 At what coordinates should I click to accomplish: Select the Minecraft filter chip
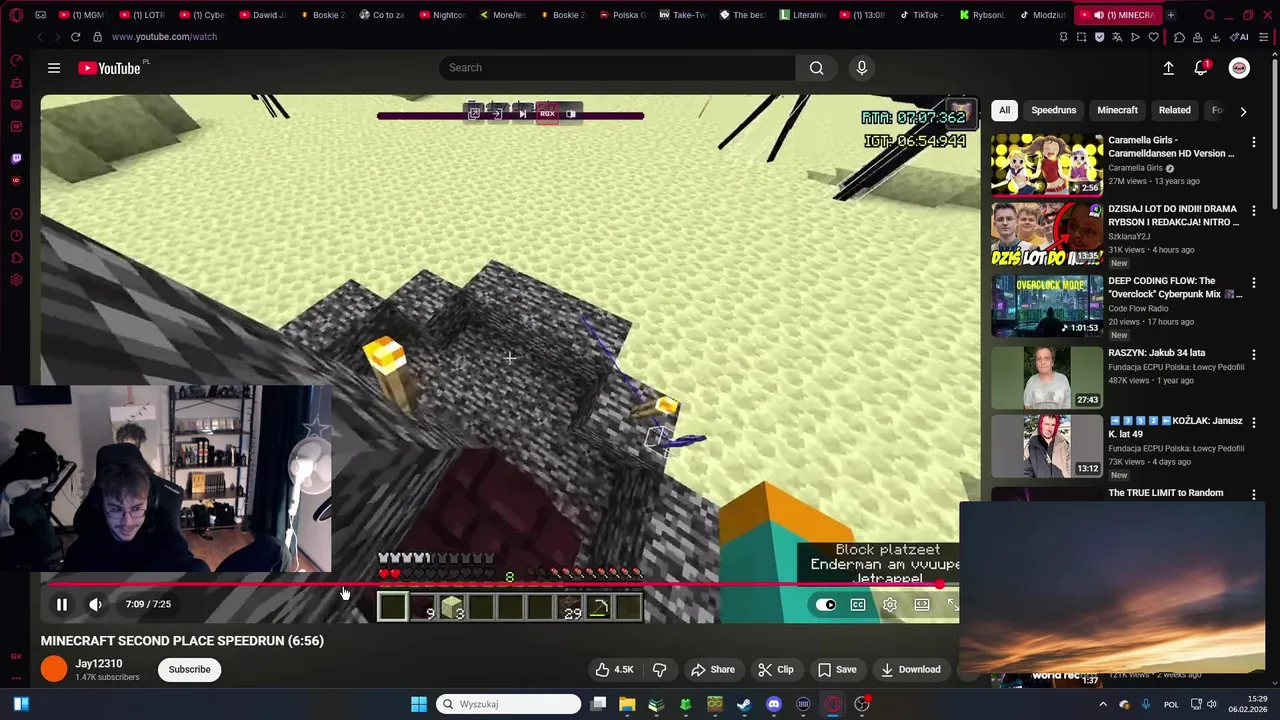click(x=1117, y=110)
